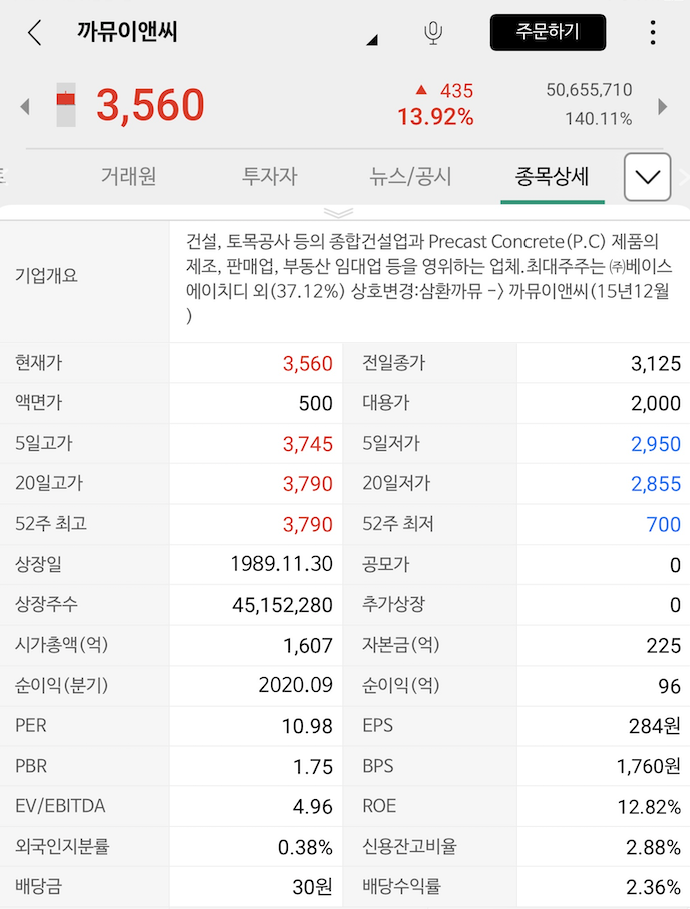Tap the 순이익(억) value 96
This screenshot has width=690, height=909.
pyautogui.click(x=669, y=686)
